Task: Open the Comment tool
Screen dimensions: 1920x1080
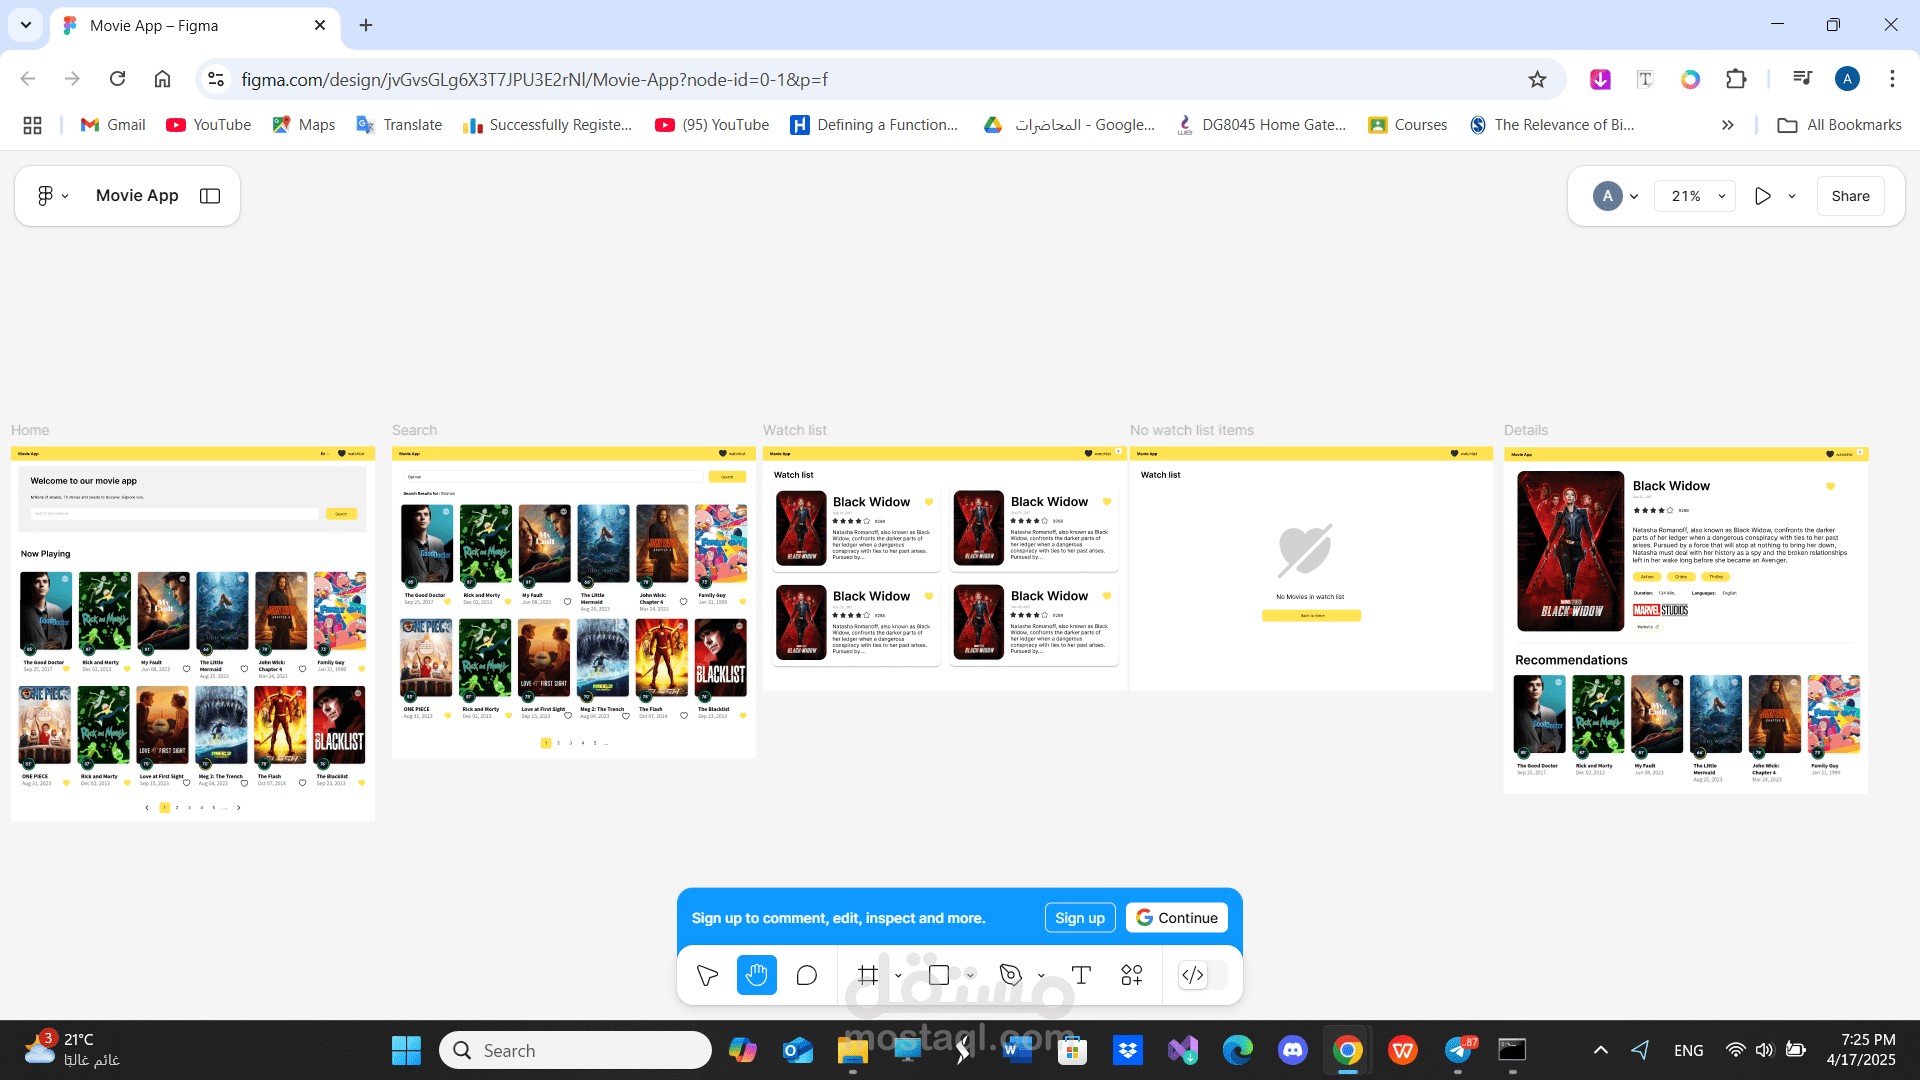Action: (807, 975)
